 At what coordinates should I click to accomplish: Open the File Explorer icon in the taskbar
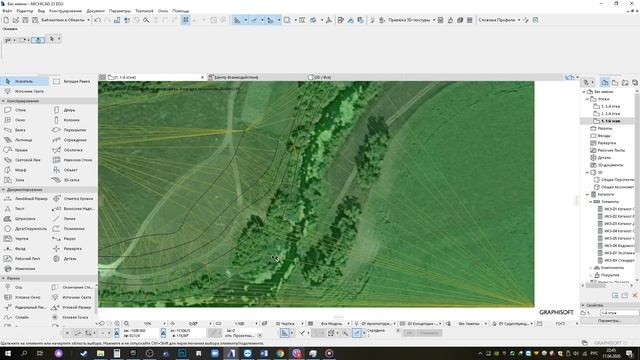pyautogui.click(x=100, y=353)
